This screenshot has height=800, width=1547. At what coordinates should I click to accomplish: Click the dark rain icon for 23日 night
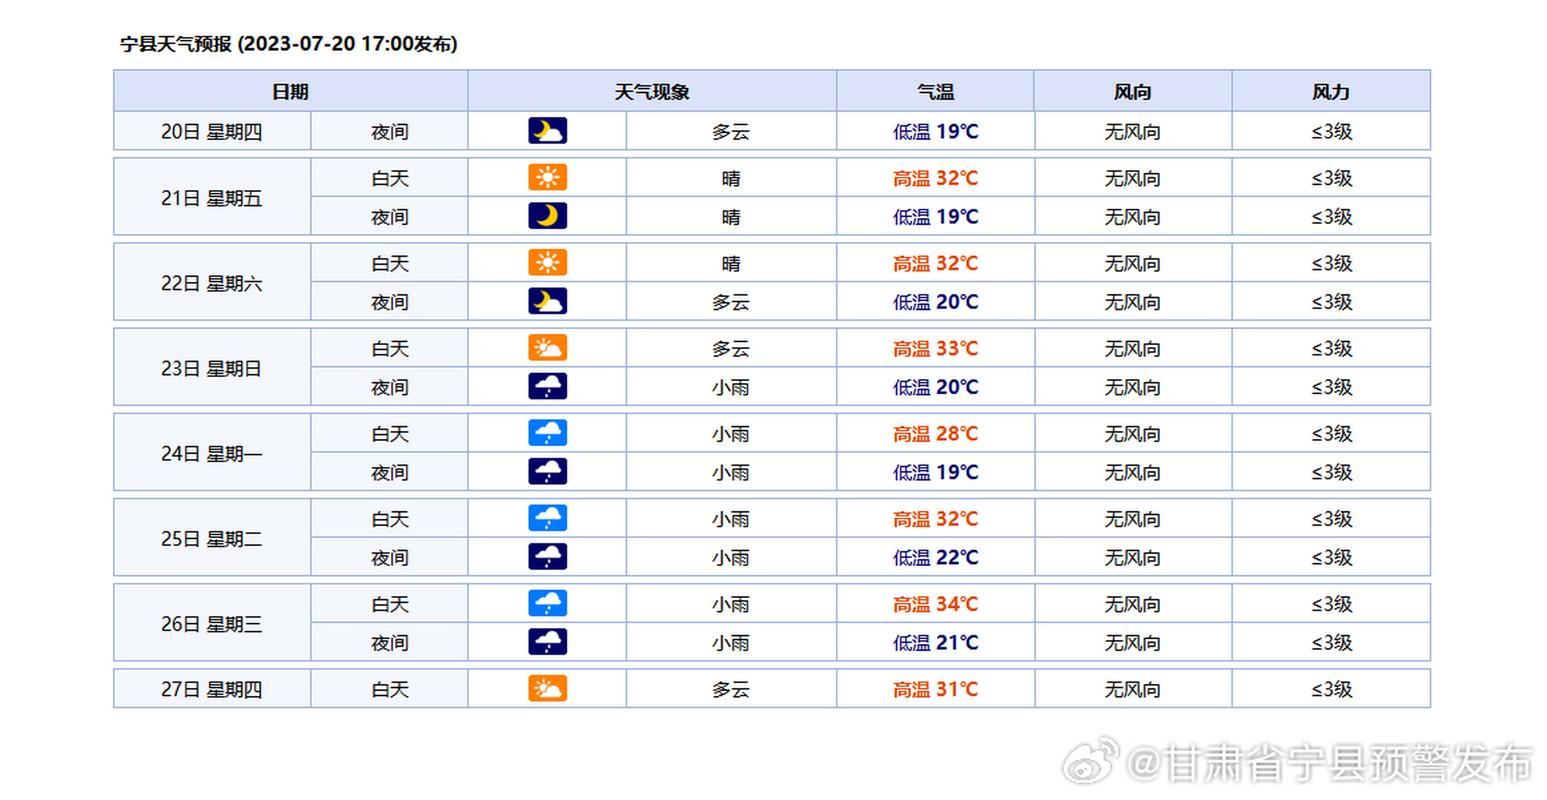(548, 386)
